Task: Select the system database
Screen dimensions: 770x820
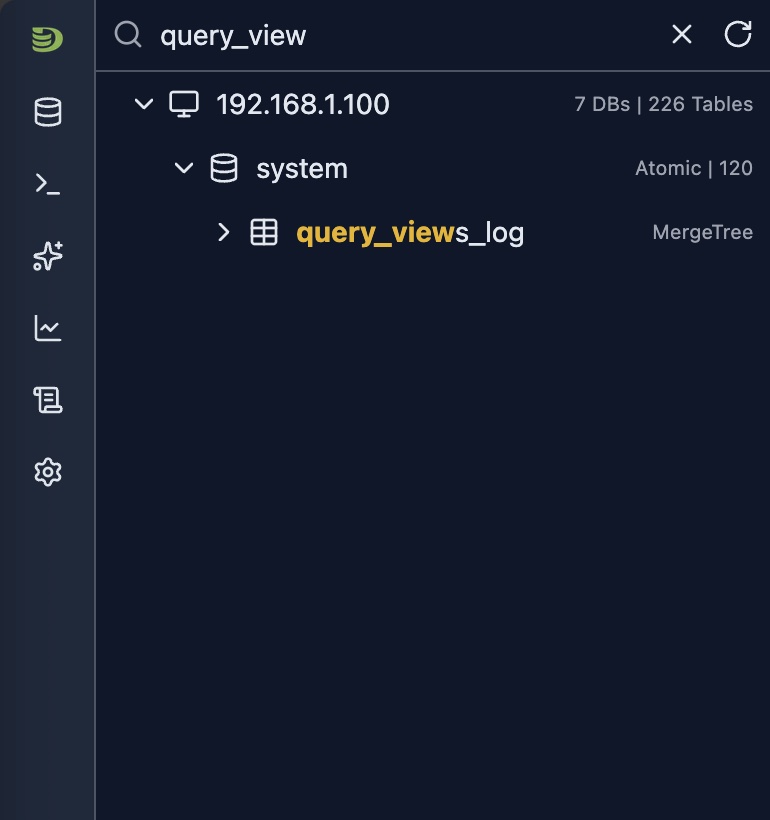Action: pos(302,168)
